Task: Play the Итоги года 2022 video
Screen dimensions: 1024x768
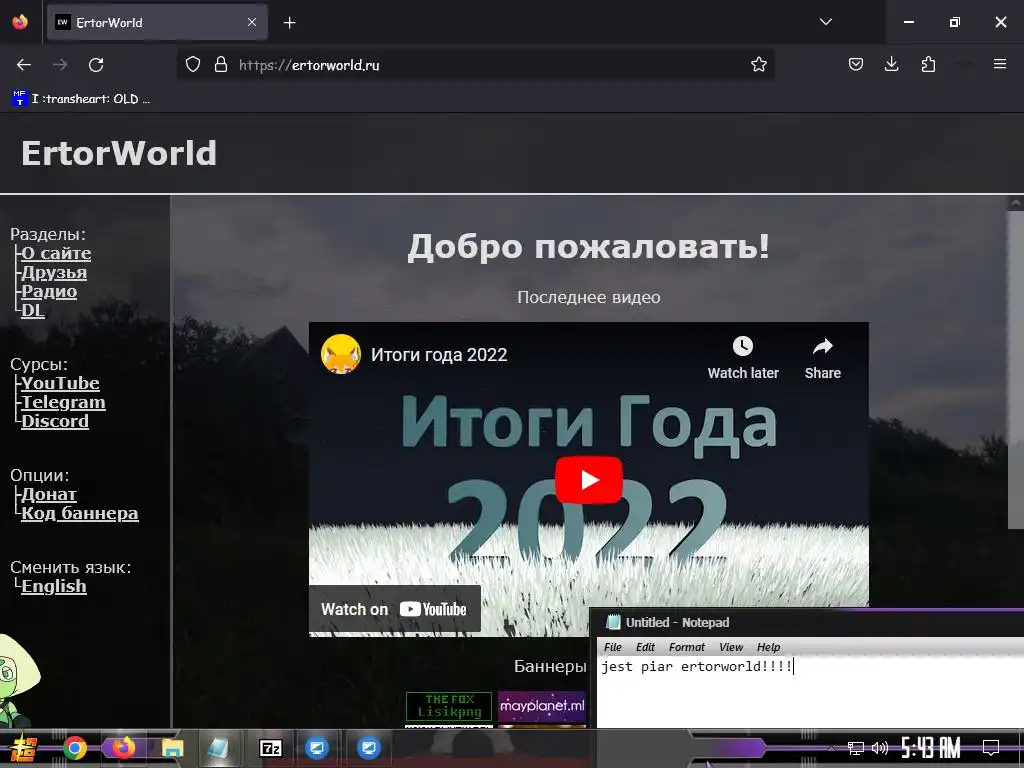Action: coord(588,480)
